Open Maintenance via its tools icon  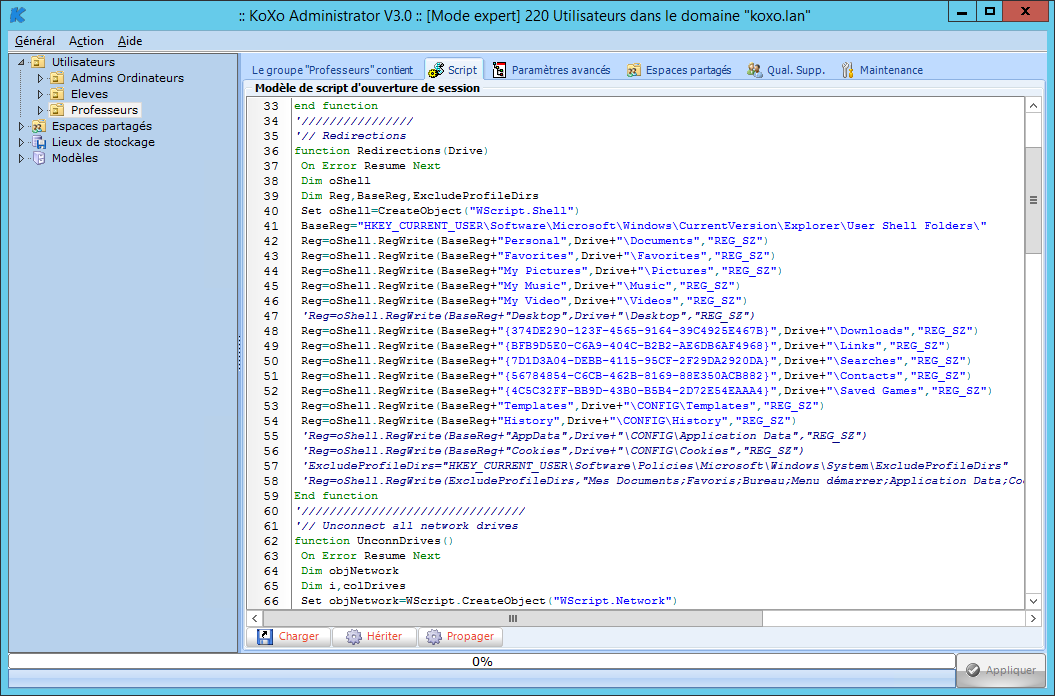847,70
